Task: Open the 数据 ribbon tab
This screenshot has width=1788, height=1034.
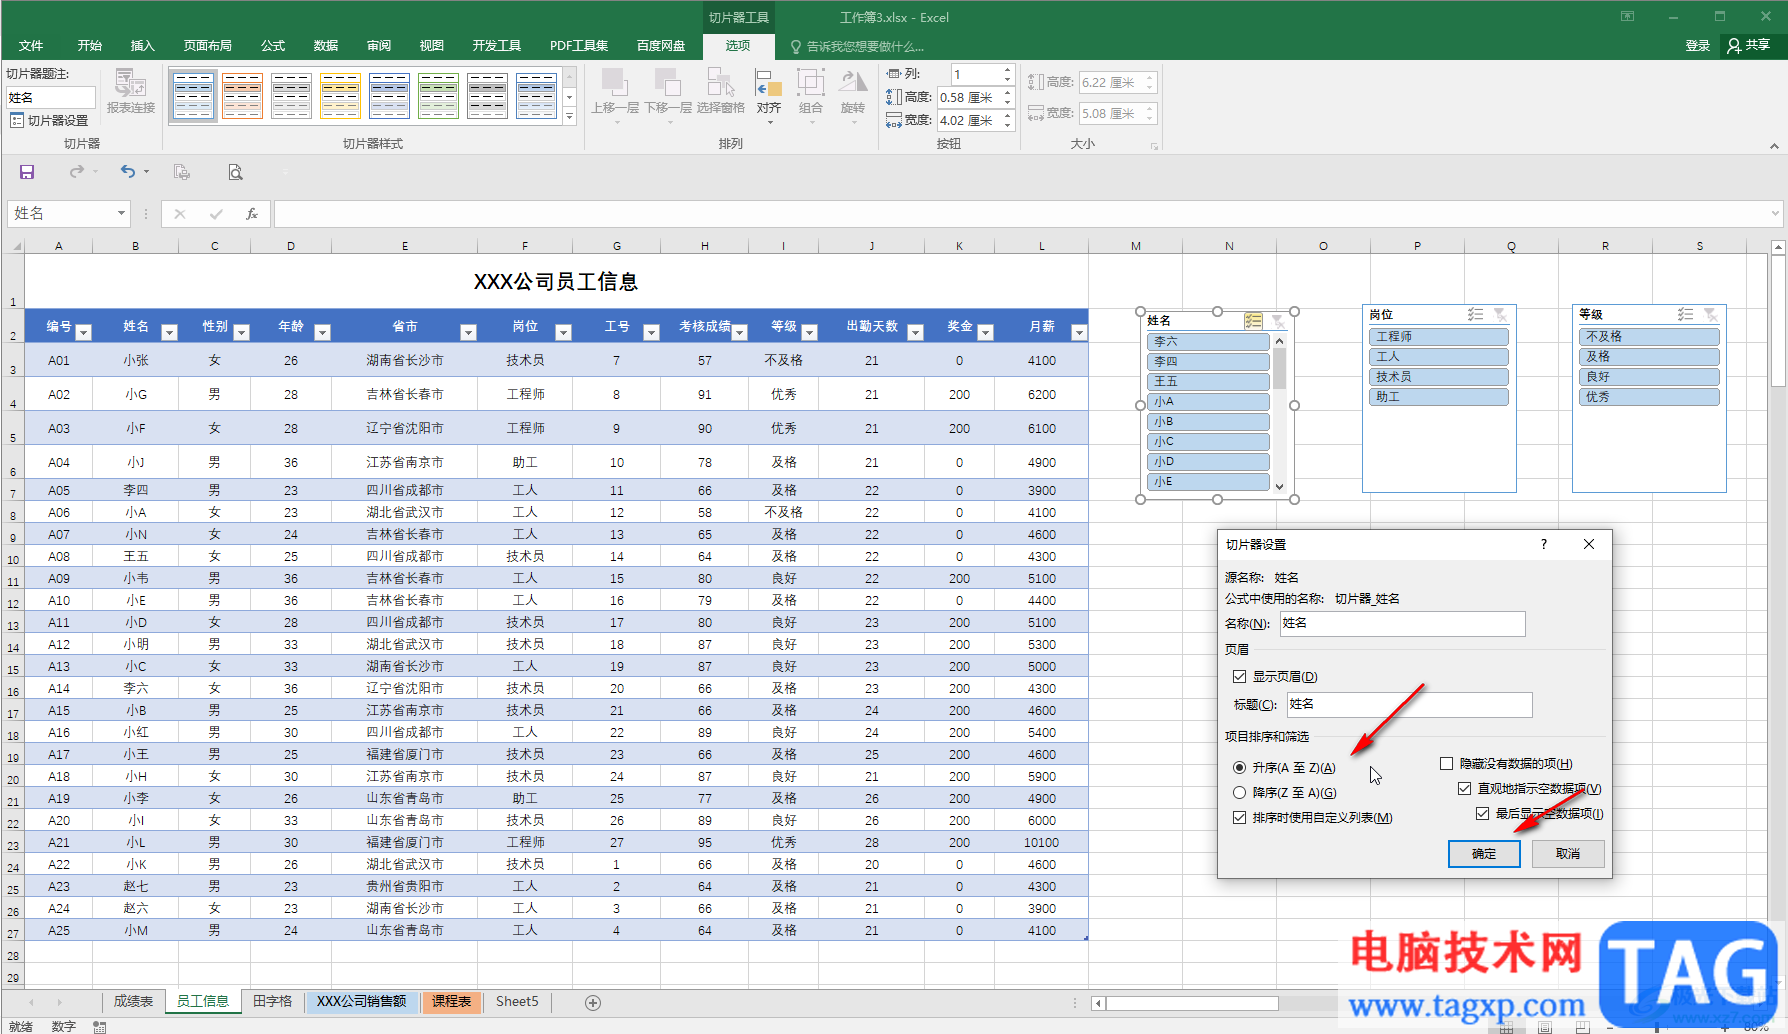Action: [x=325, y=46]
